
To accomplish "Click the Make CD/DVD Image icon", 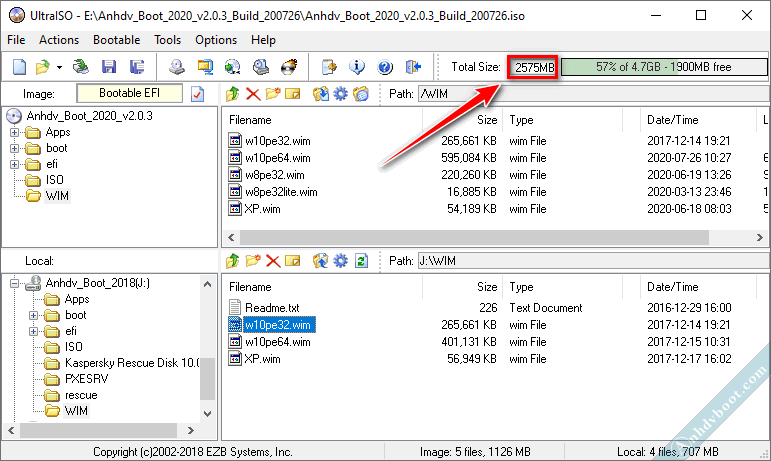I will pos(177,67).
